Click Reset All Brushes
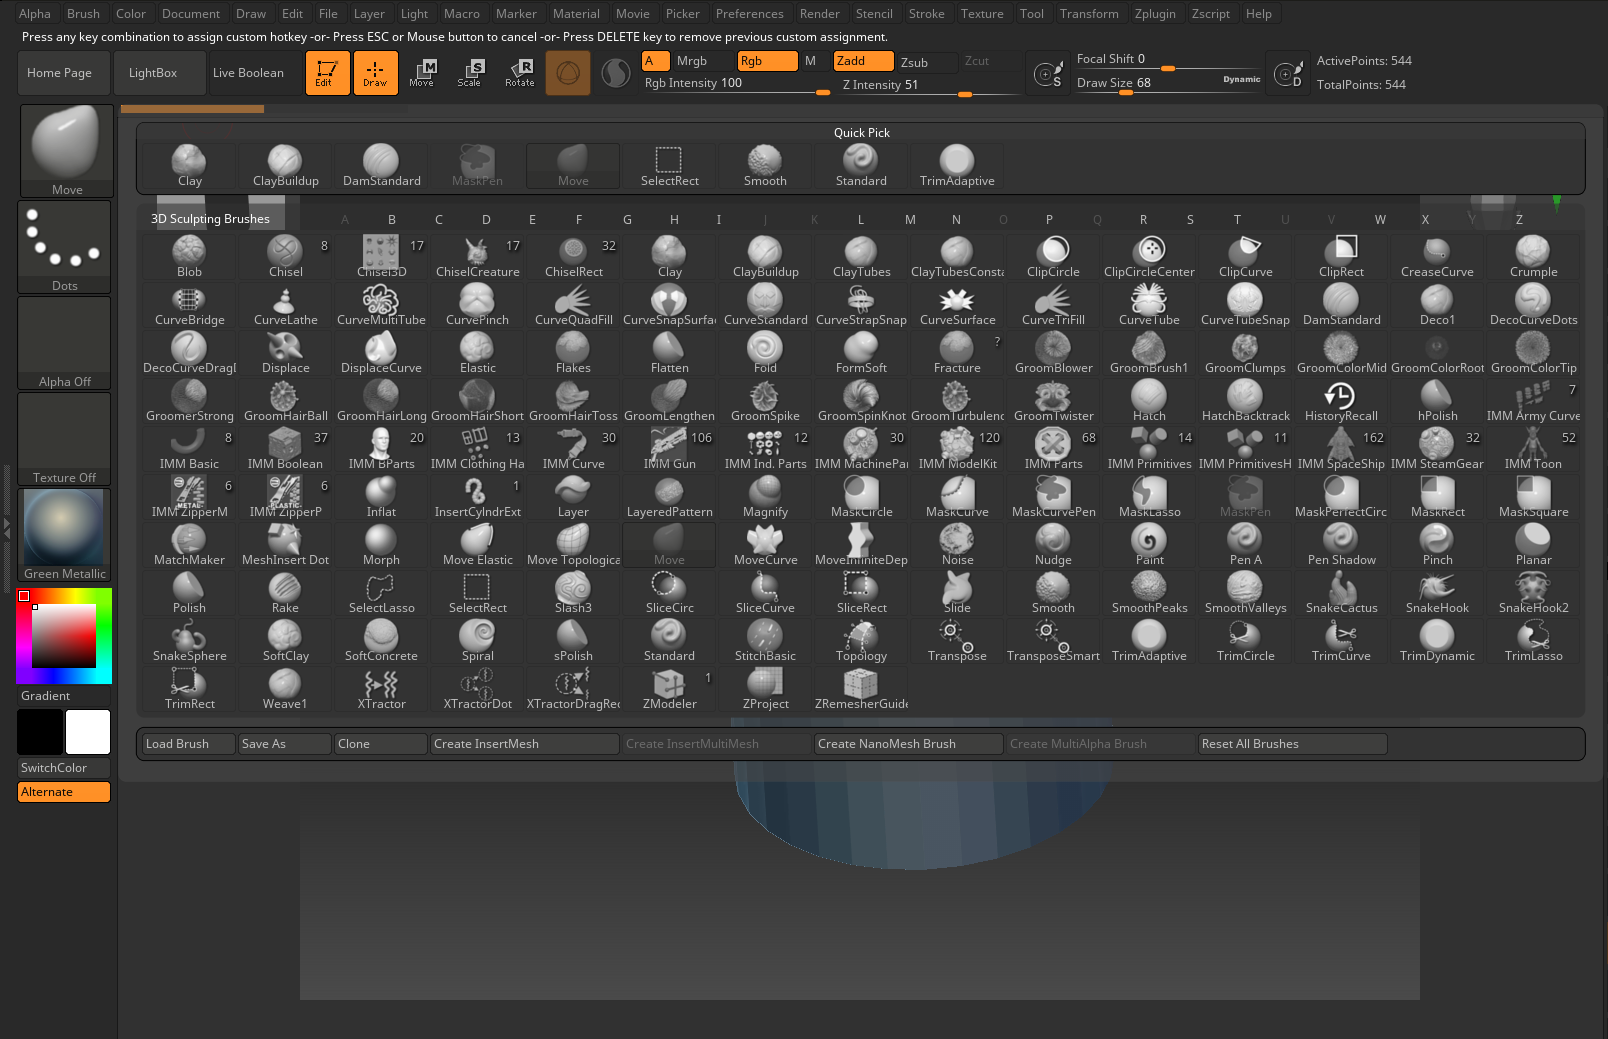The height and width of the screenshot is (1039, 1608). (x=1293, y=744)
